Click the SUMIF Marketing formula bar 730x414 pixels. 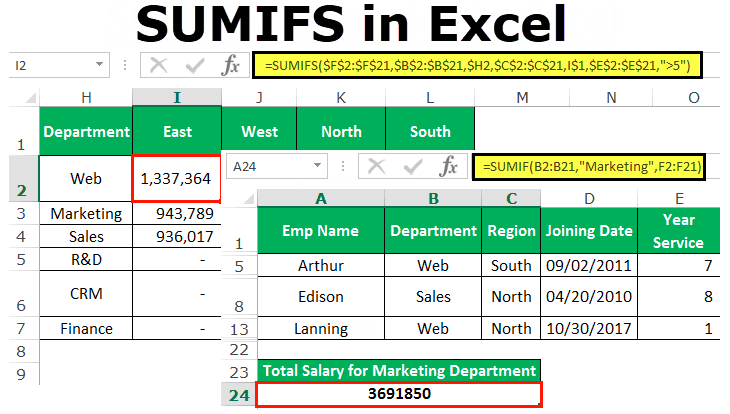tap(591, 166)
